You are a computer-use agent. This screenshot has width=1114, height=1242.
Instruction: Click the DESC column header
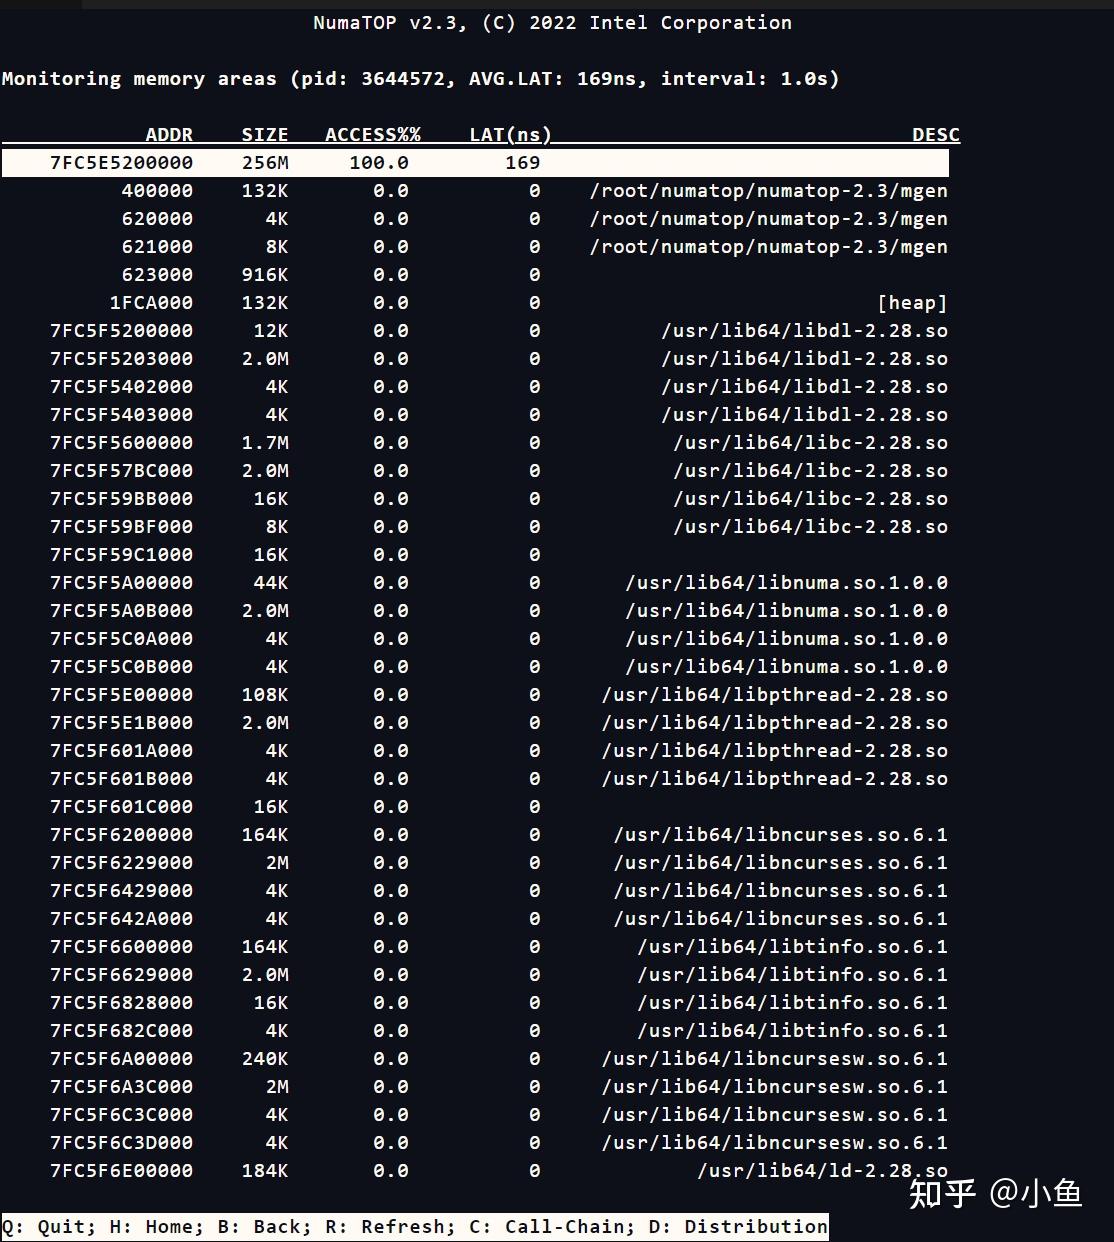point(935,134)
